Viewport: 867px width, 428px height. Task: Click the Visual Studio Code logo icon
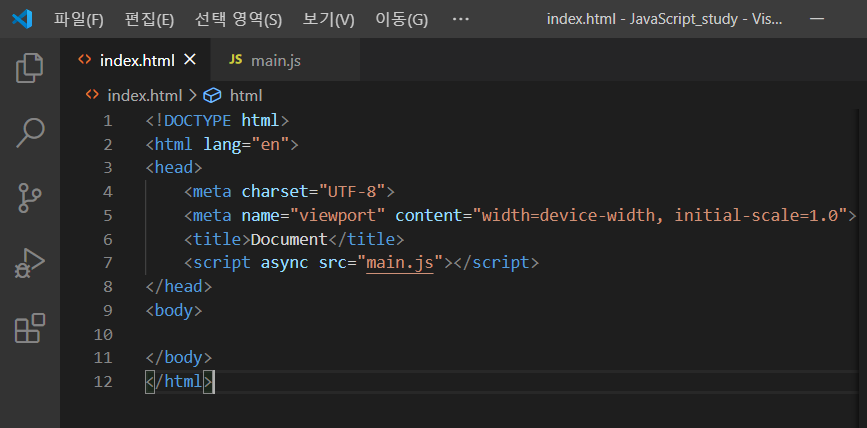(22, 19)
